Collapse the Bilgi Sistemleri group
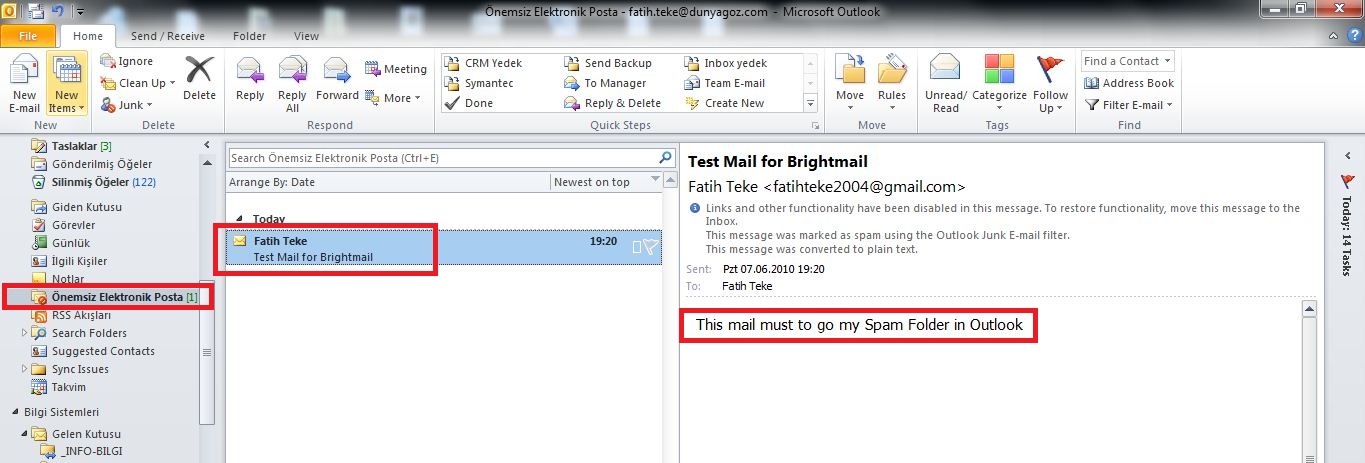This screenshot has height=463, width=1365. coord(15,412)
